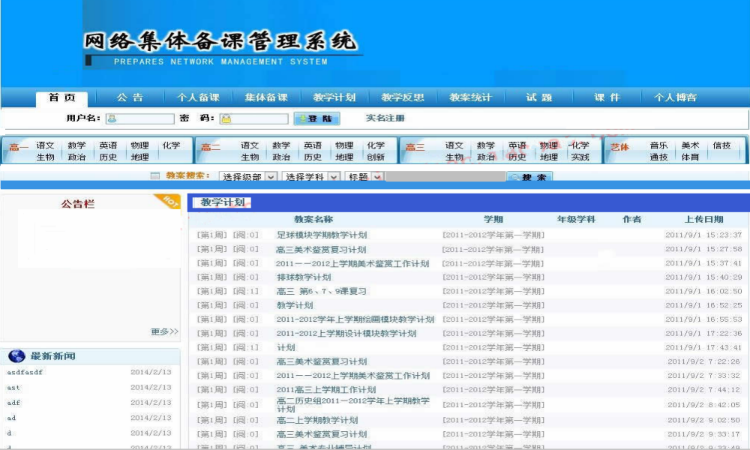Open 高一 生物 subject link
Screen dimensions: 750x450
pyautogui.click(x=45, y=157)
